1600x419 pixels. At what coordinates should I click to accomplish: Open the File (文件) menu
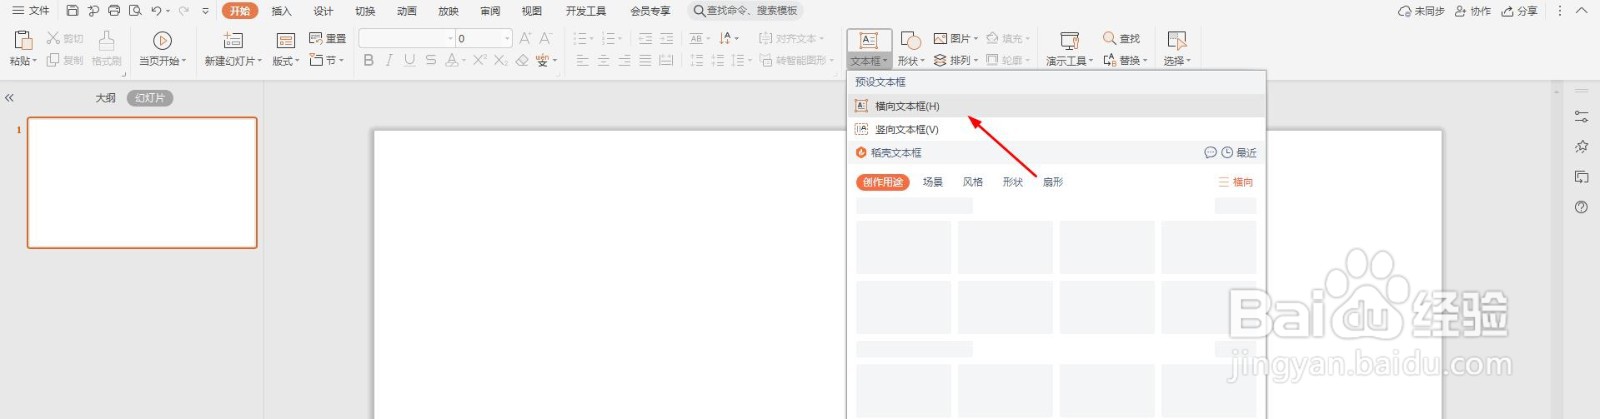click(x=31, y=11)
